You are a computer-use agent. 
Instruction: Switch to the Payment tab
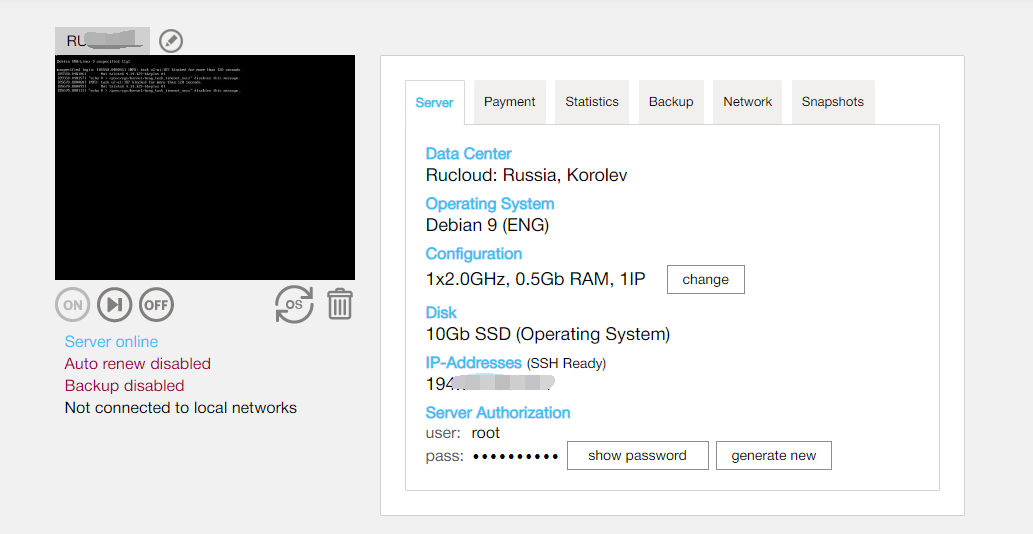[510, 102]
